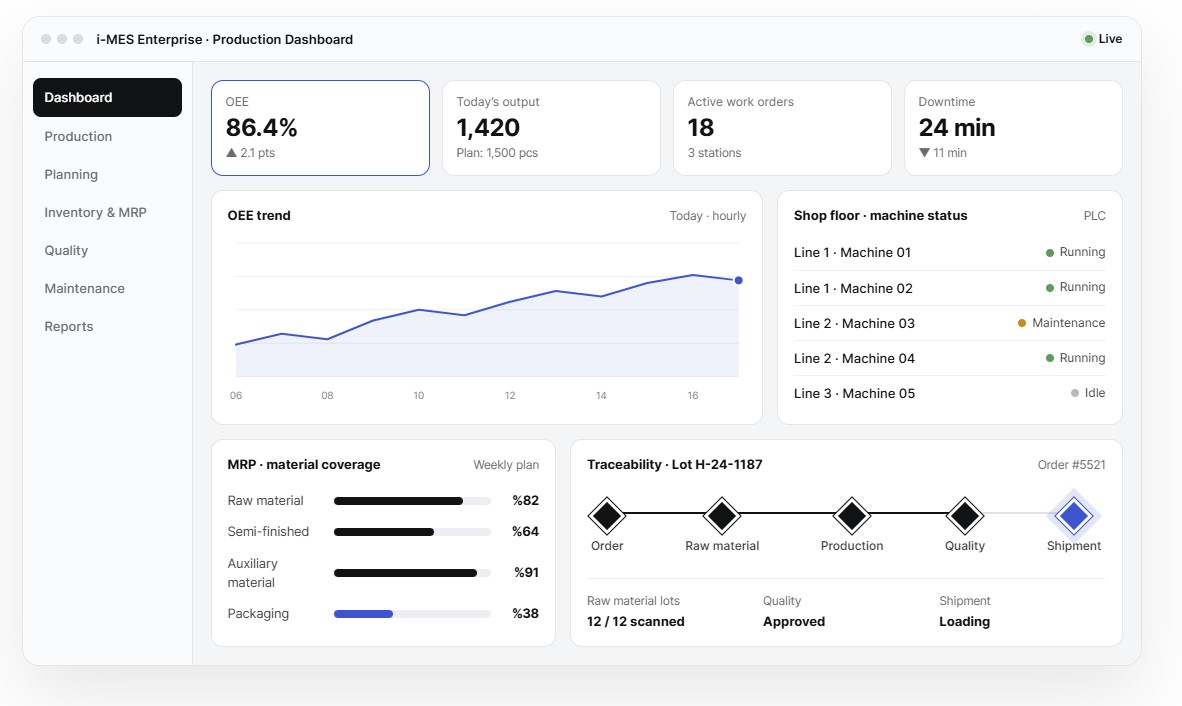Click the Quality diamond step
Image resolution: width=1182 pixels, height=706 pixels.
point(965,516)
